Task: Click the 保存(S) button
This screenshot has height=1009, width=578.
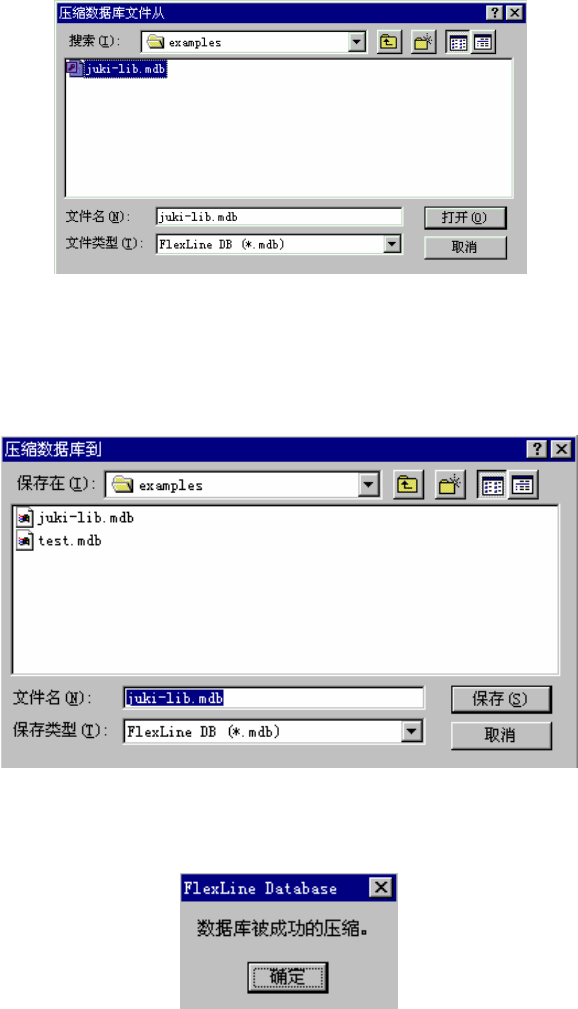Action: tap(501, 699)
